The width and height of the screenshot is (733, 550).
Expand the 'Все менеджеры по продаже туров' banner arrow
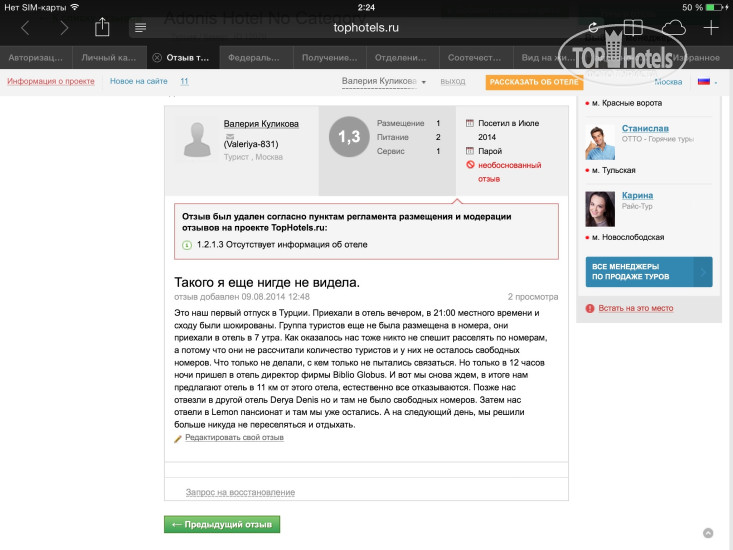[x=704, y=272]
